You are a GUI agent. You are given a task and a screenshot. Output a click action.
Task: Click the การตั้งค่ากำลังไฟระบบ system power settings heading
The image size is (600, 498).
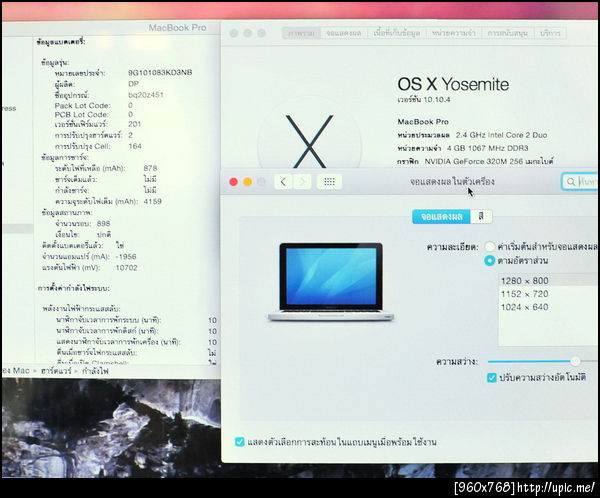pos(74,288)
